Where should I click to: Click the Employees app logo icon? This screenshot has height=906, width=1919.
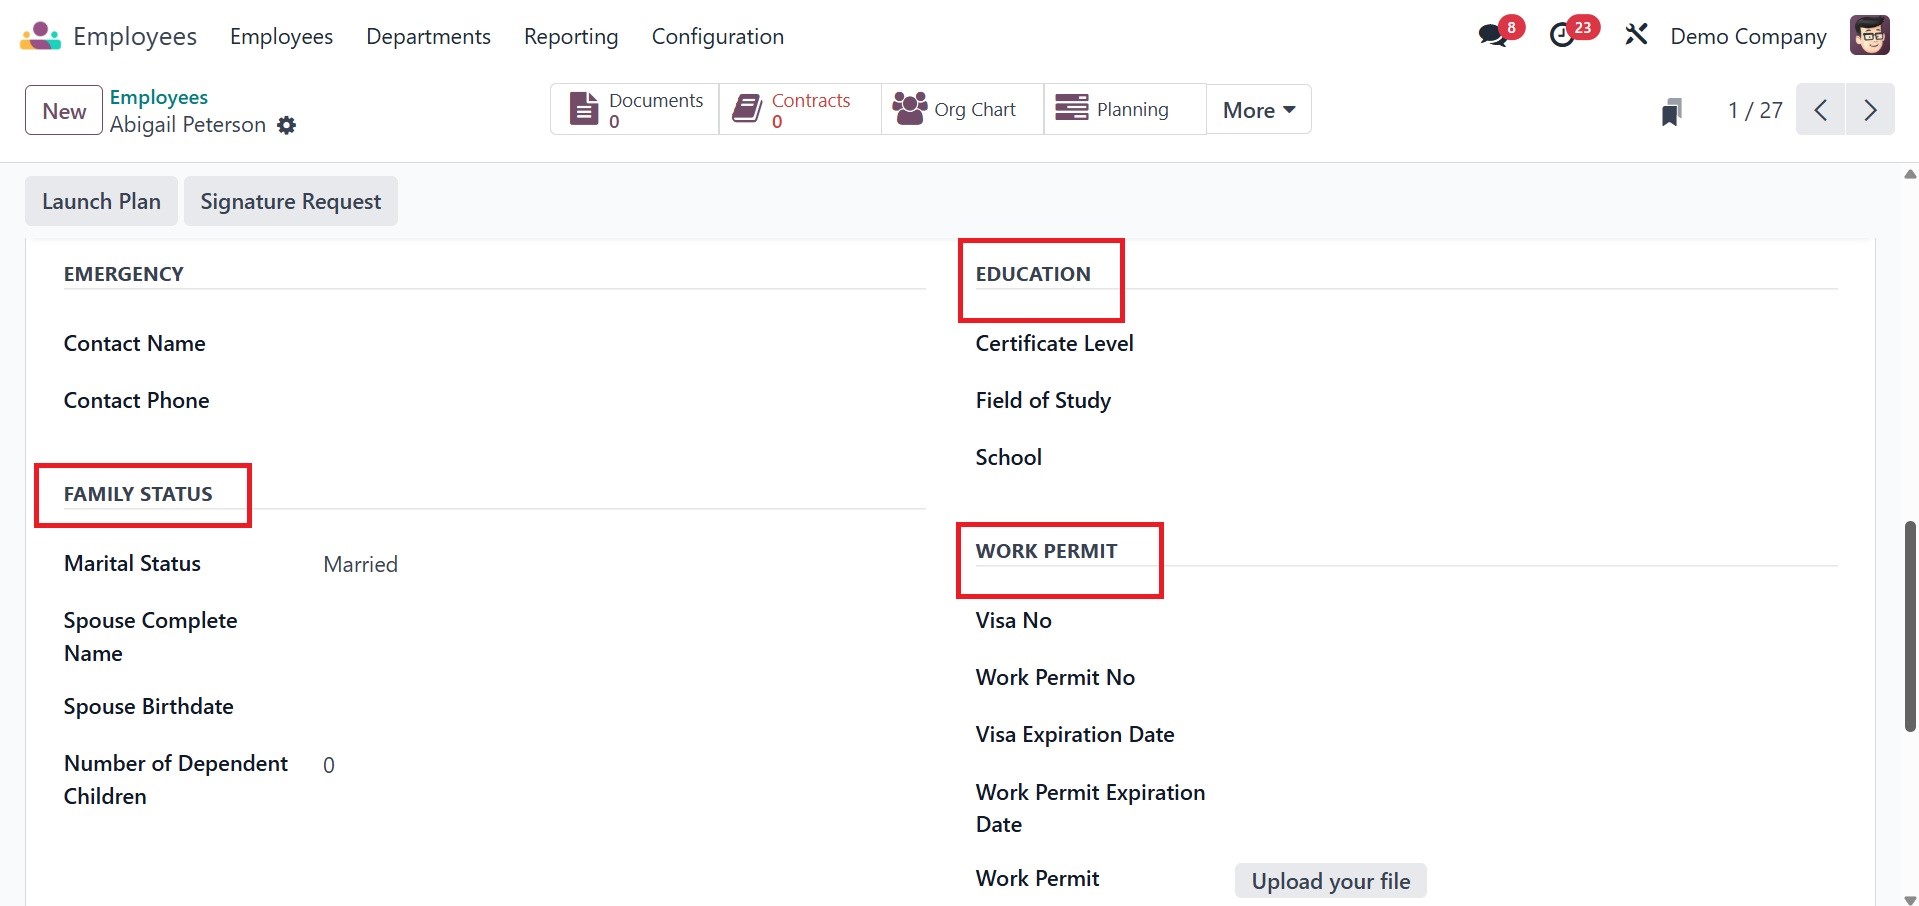tap(40, 36)
